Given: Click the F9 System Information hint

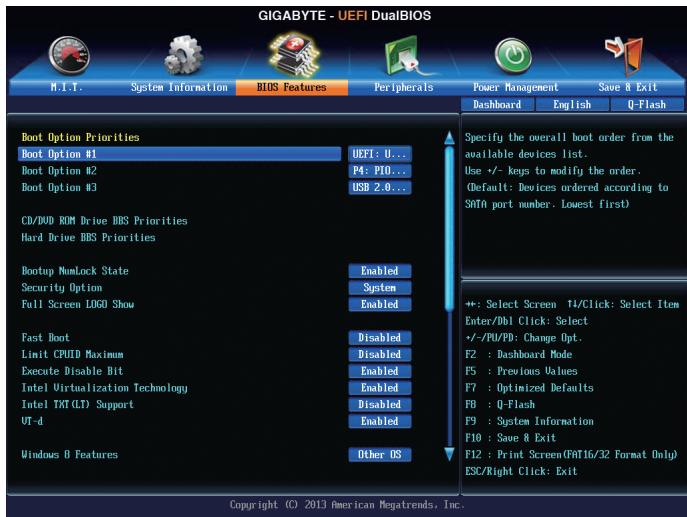Looking at the screenshot, I should point(529,421).
